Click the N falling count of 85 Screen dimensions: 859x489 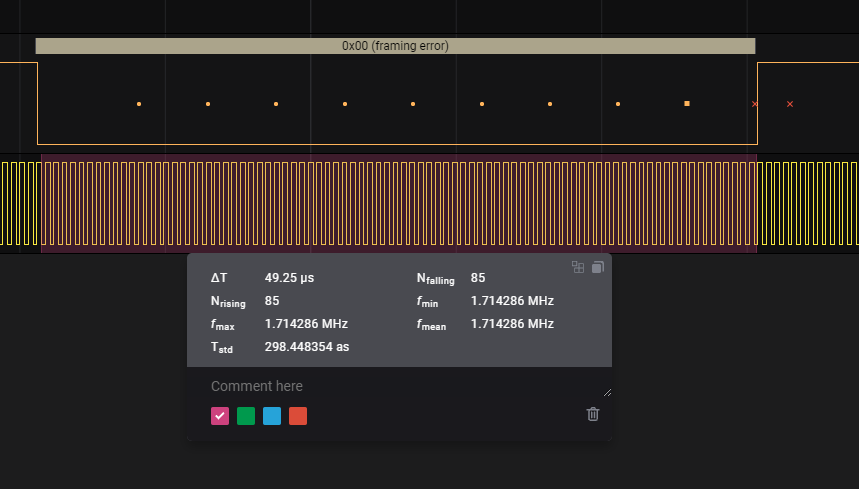tap(478, 278)
